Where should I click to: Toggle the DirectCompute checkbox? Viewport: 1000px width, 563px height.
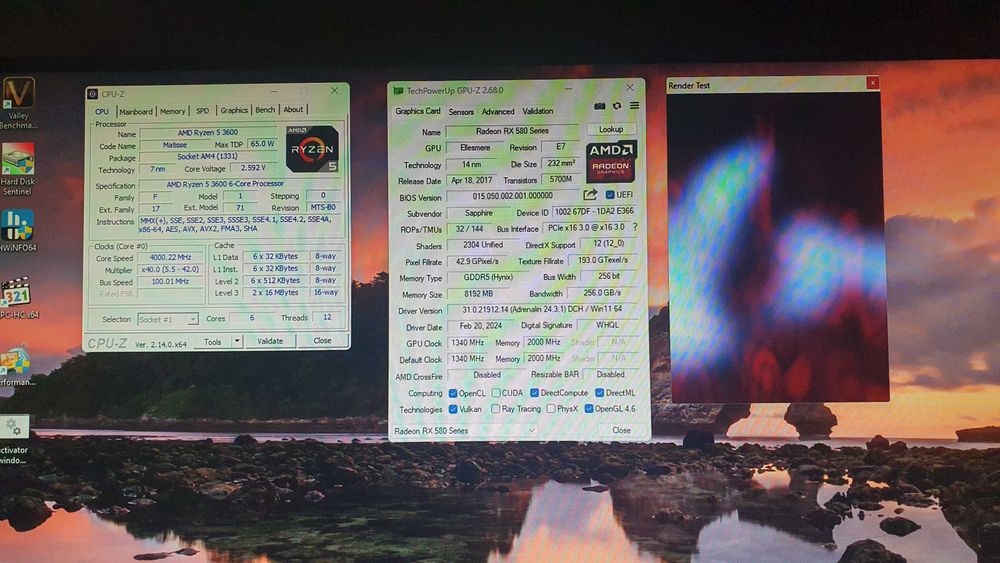tap(534, 393)
